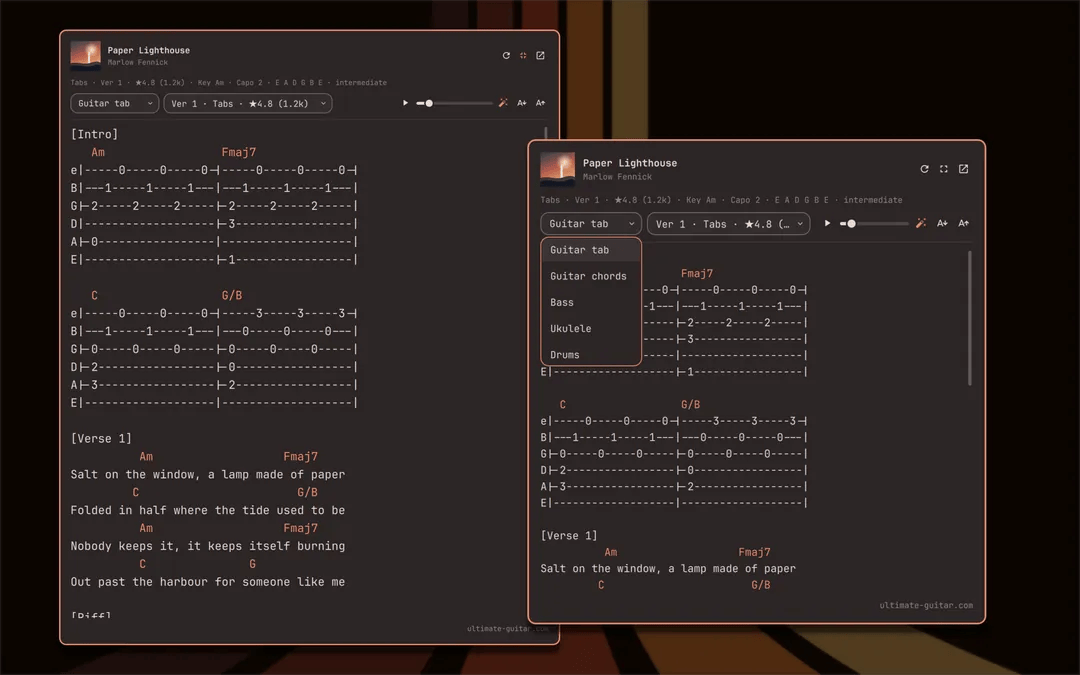The image size is (1080, 675).
Task: Click the G/B chord in left window intro
Action: (231, 295)
